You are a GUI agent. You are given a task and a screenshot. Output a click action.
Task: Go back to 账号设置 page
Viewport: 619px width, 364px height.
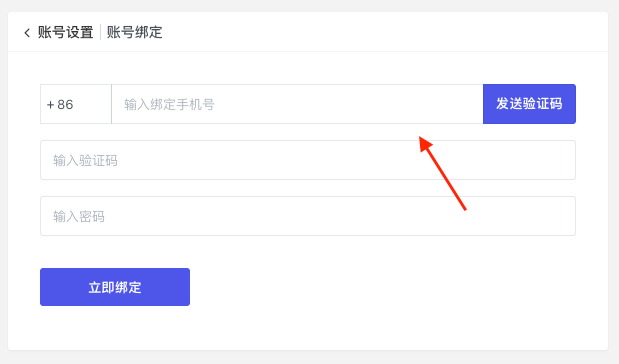coord(66,32)
